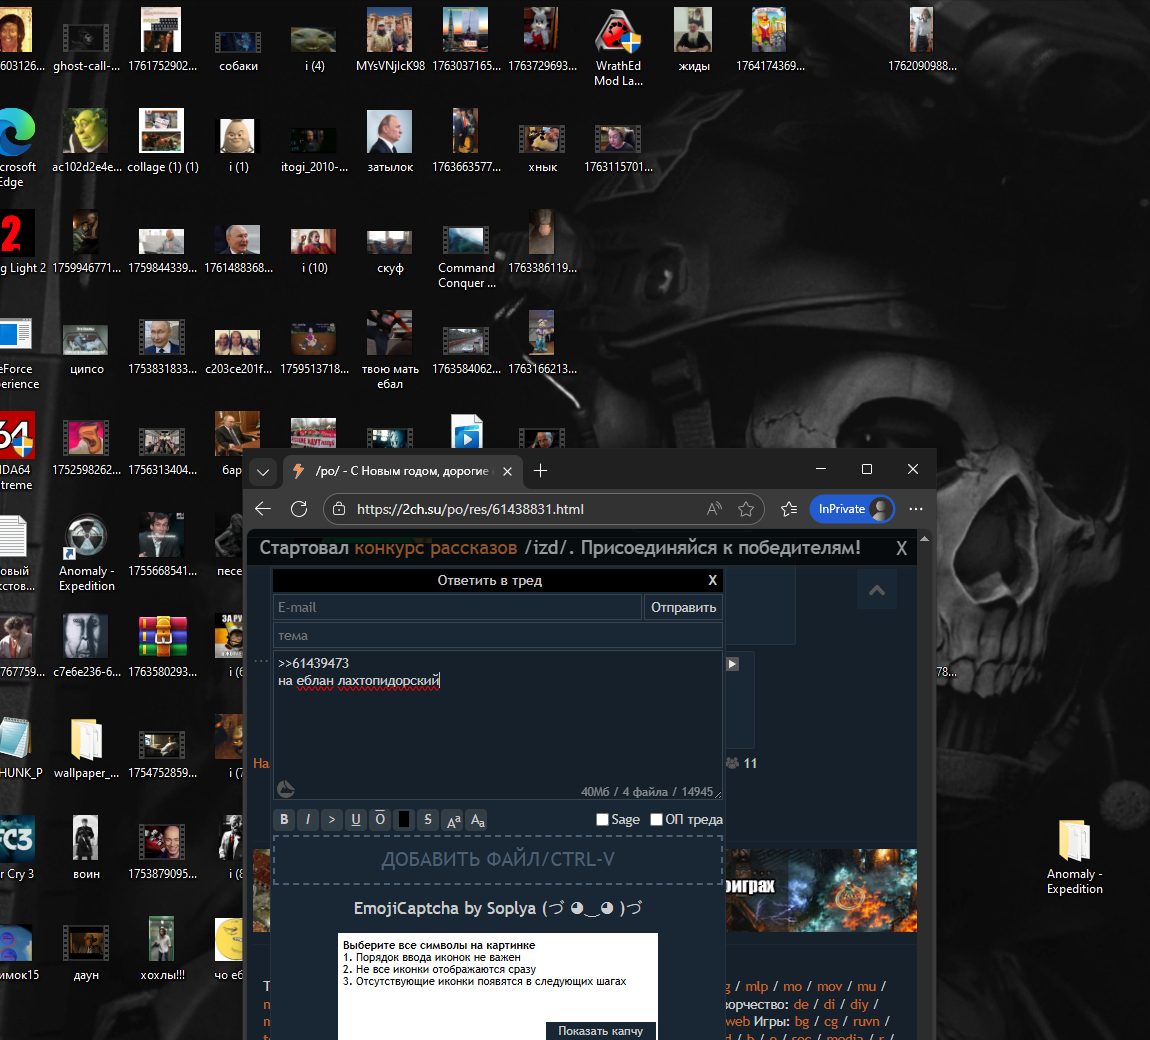This screenshot has width=1150, height=1040.
Task: Open a new browser tab
Action: 541,471
